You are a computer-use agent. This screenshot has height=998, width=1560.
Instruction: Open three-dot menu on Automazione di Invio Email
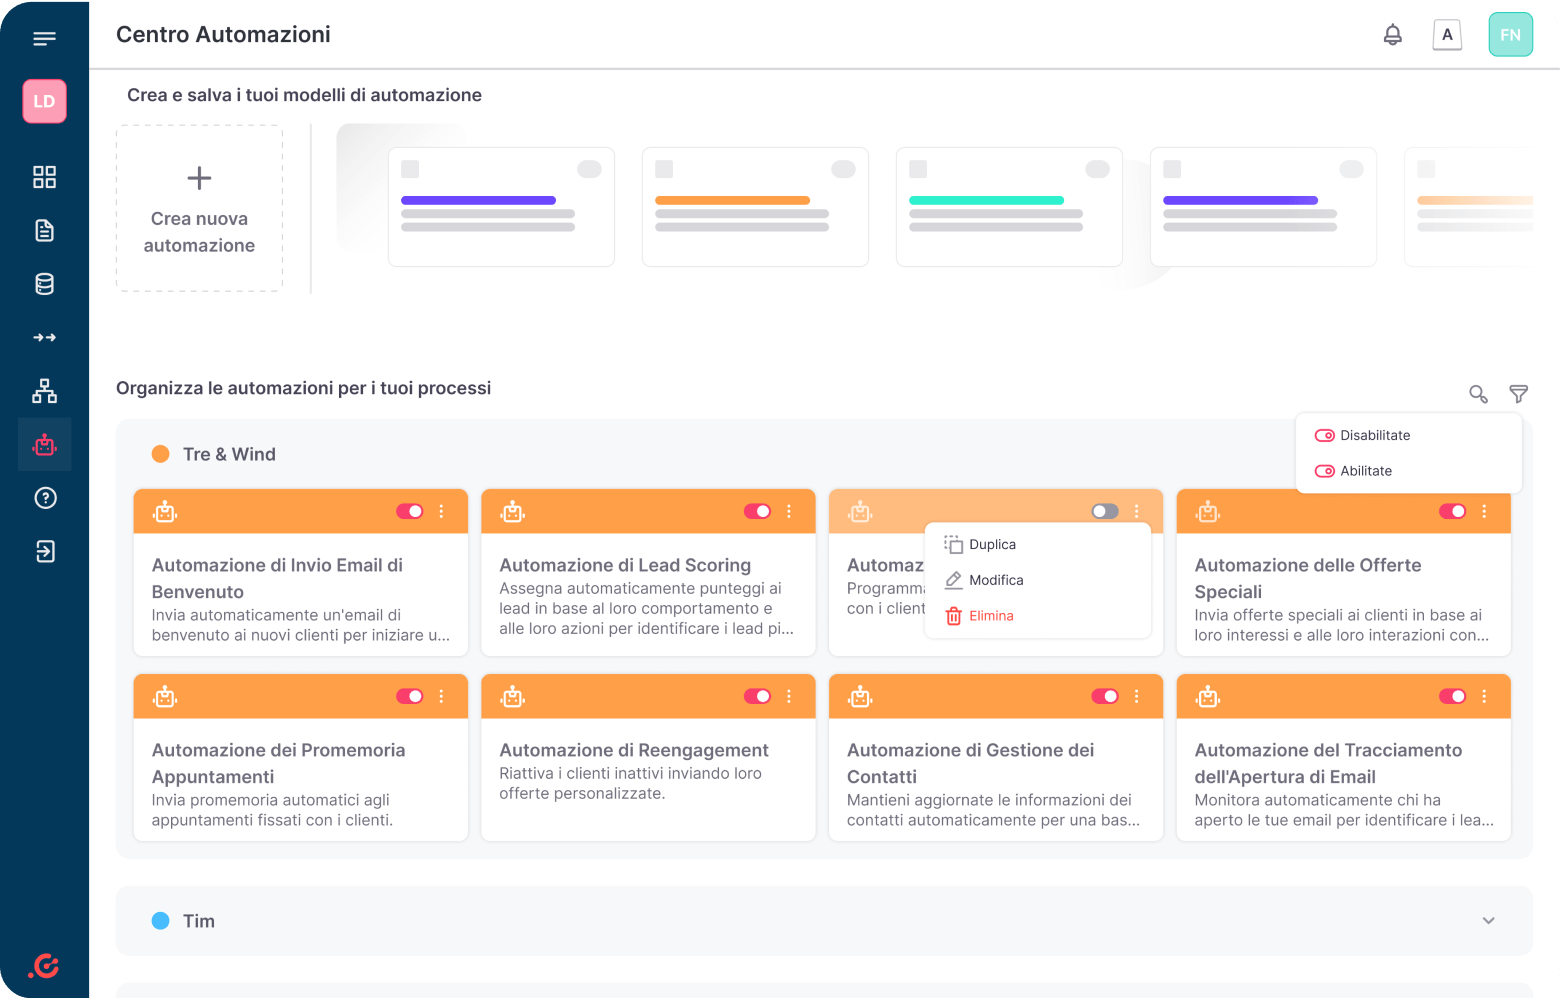point(441,512)
